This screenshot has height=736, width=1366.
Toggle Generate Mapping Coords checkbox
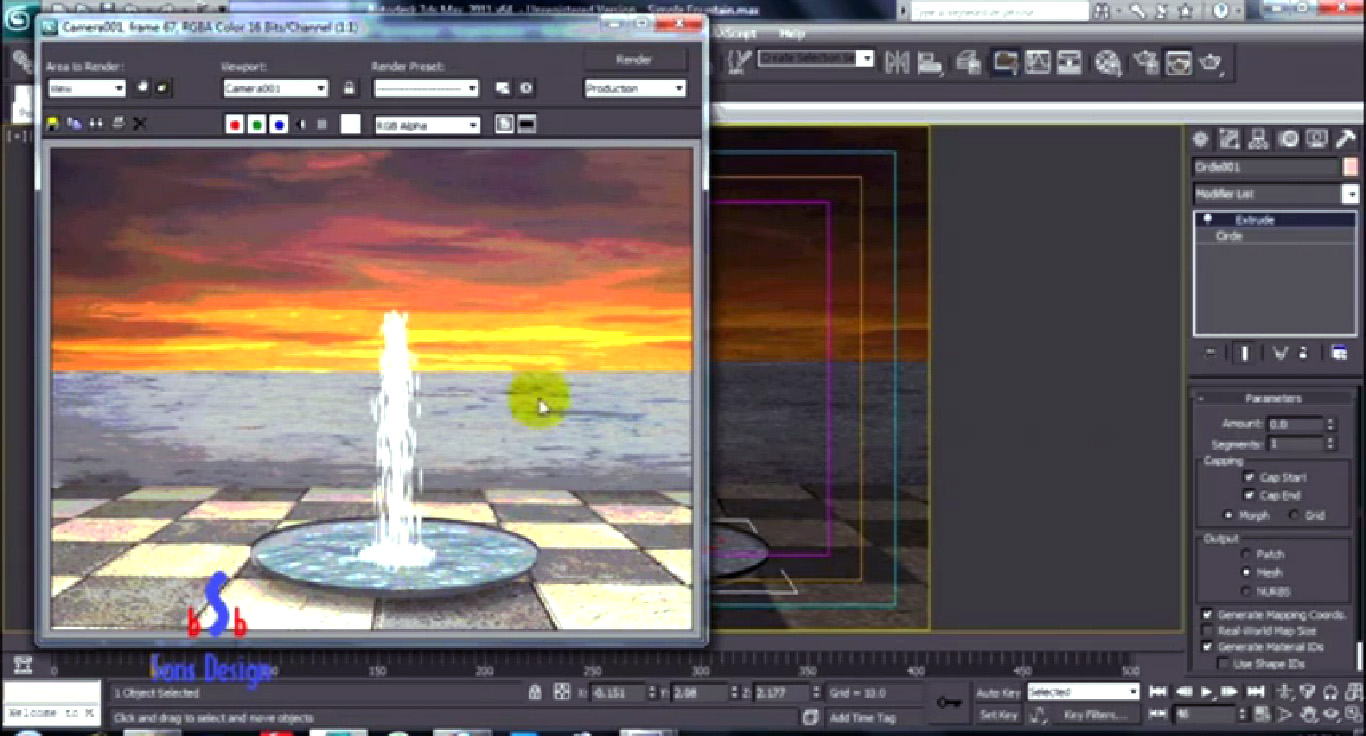click(x=1207, y=614)
